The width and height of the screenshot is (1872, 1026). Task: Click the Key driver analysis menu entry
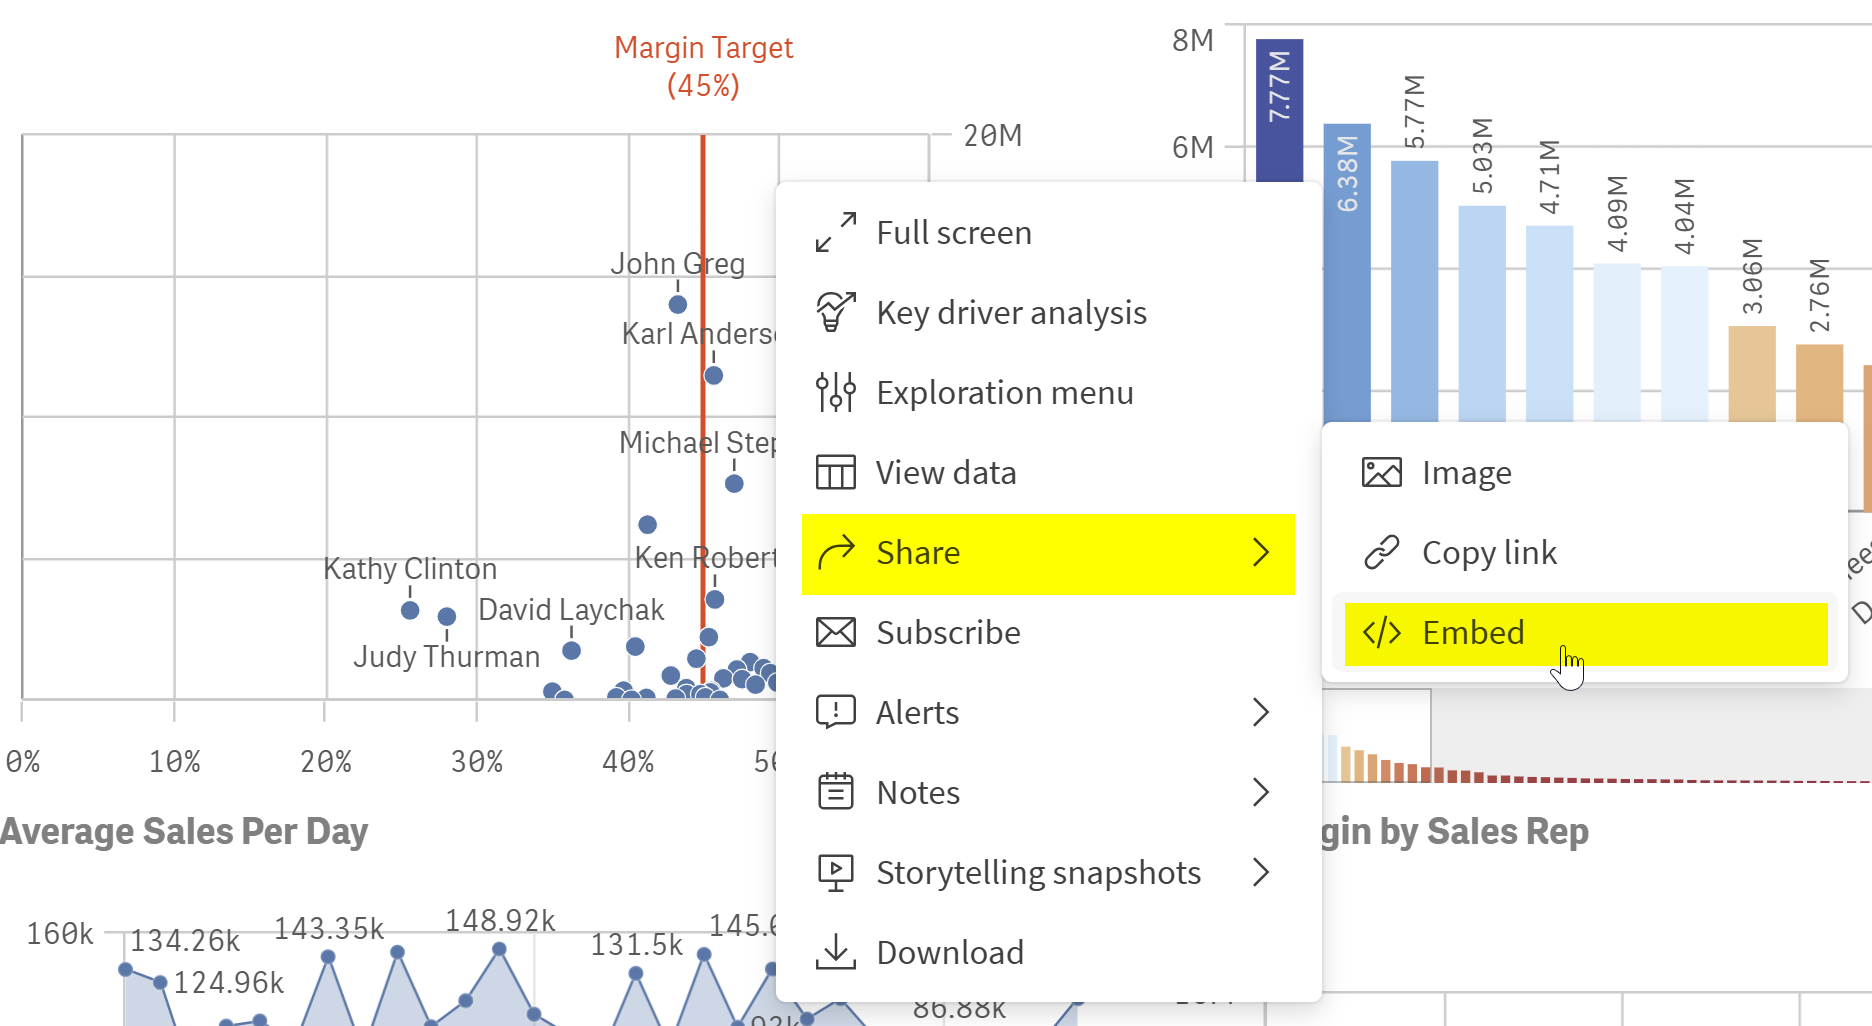[1011, 312]
